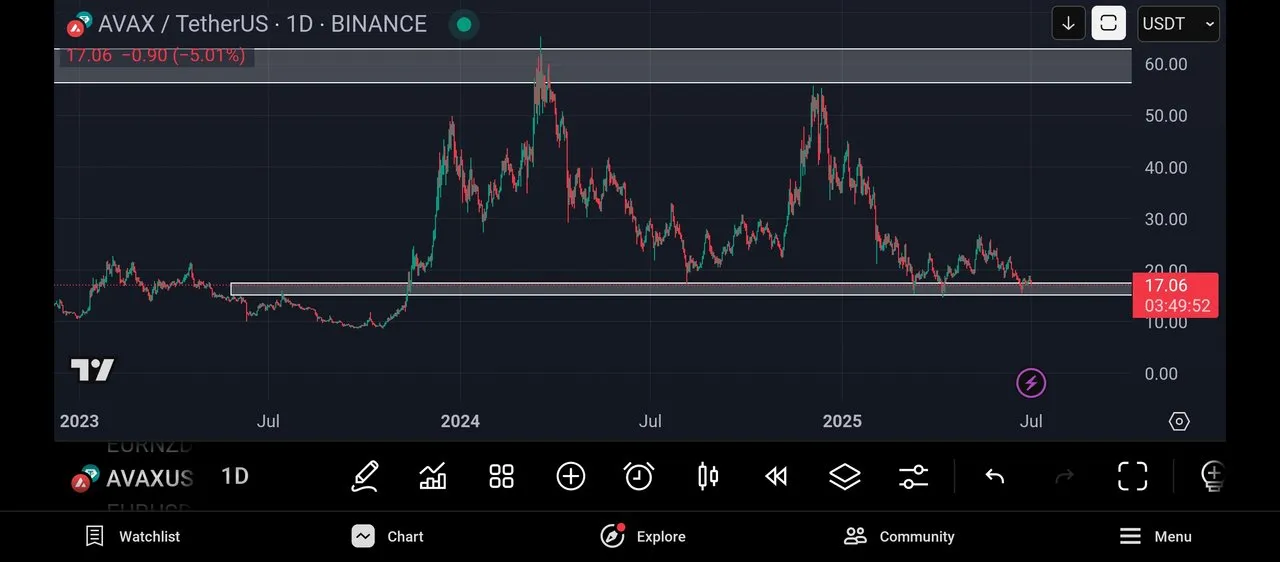Select the upper resistance zone rectangle
This screenshot has width=1280, height=562.
[593, 65]
